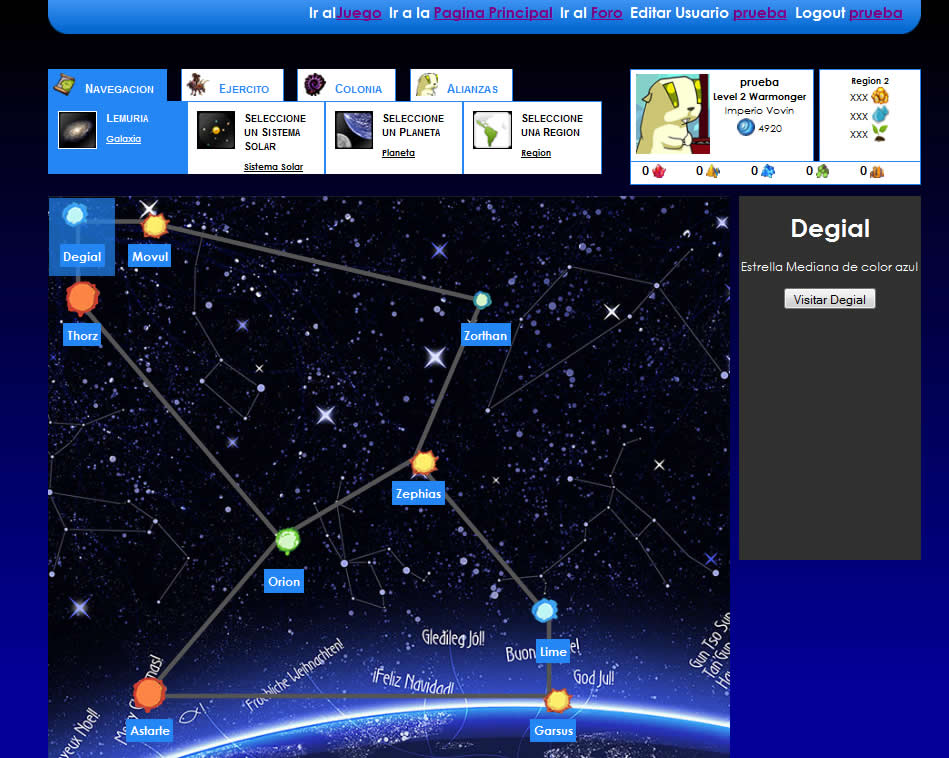Screen dimensions: 949x758
Task: Open the Ejercito tab
Action: (x=232, y=88)
